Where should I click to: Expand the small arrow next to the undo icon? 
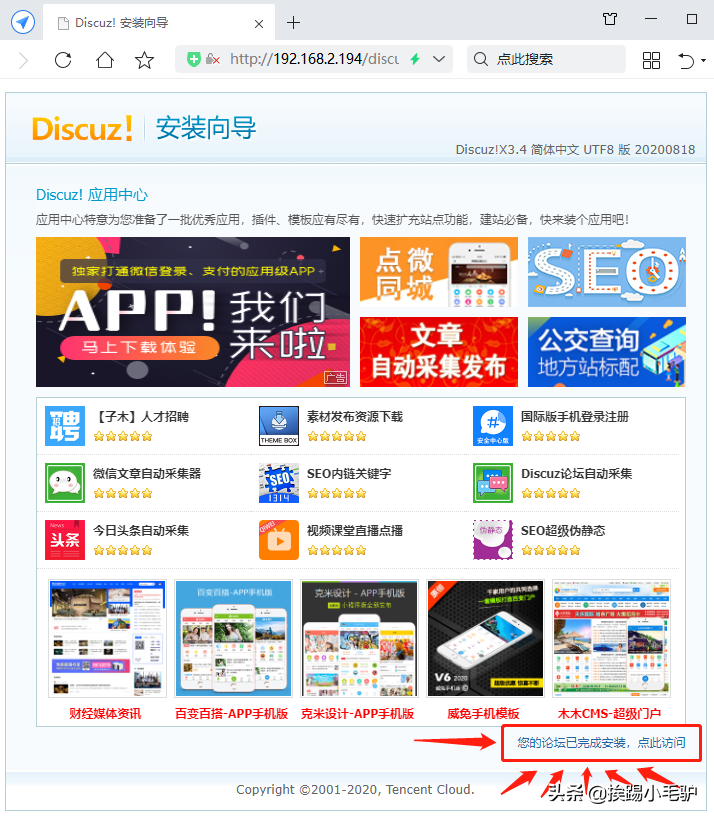coord(704,61)
